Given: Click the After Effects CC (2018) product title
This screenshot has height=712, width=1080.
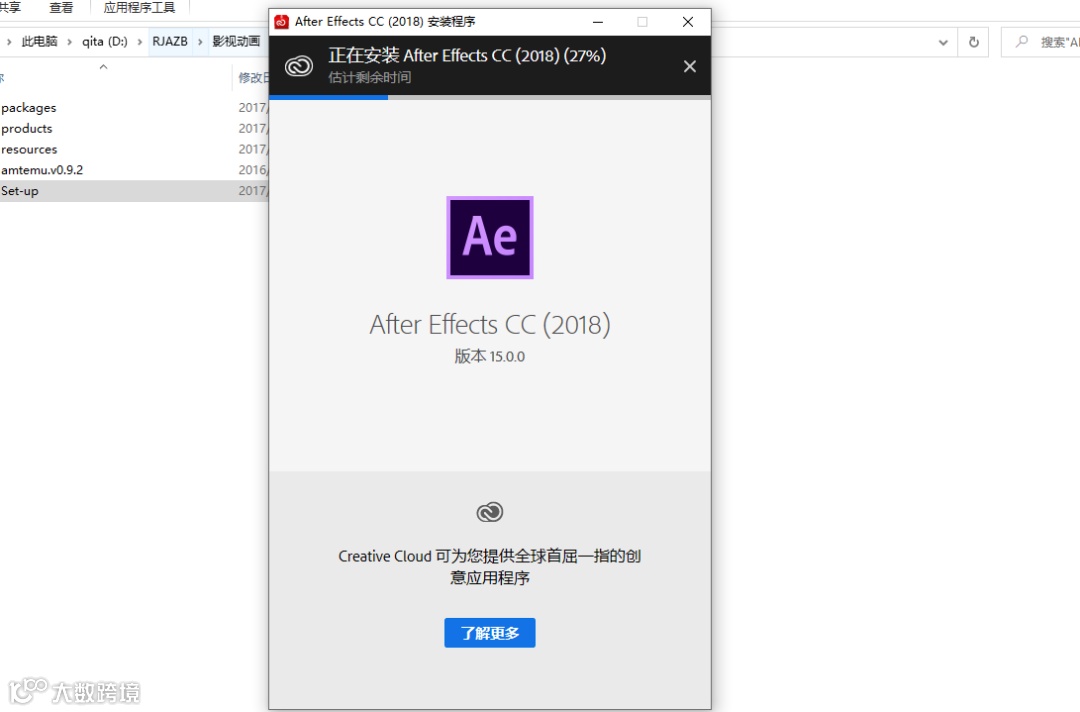Looking at the screenshot, I should pos(490,324).
